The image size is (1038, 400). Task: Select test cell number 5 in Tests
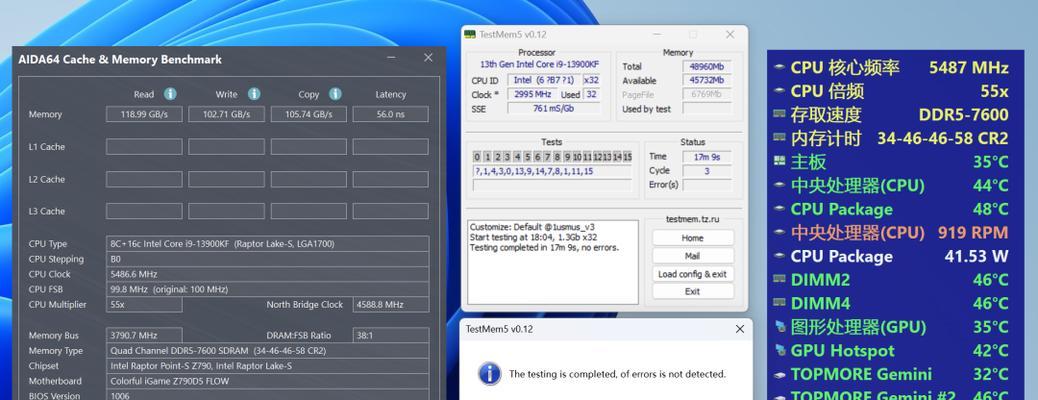[527, 157]
